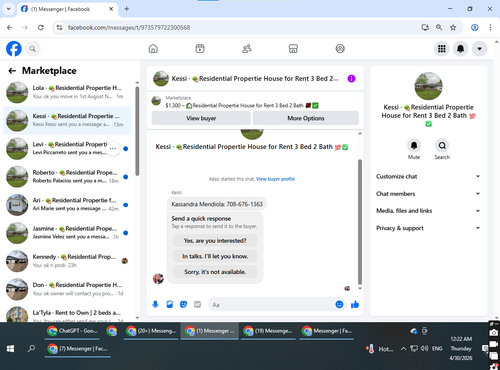Screen dimensions: 500x370
Task: Open Lola conversation in chat list
Action: coord(67,92)
